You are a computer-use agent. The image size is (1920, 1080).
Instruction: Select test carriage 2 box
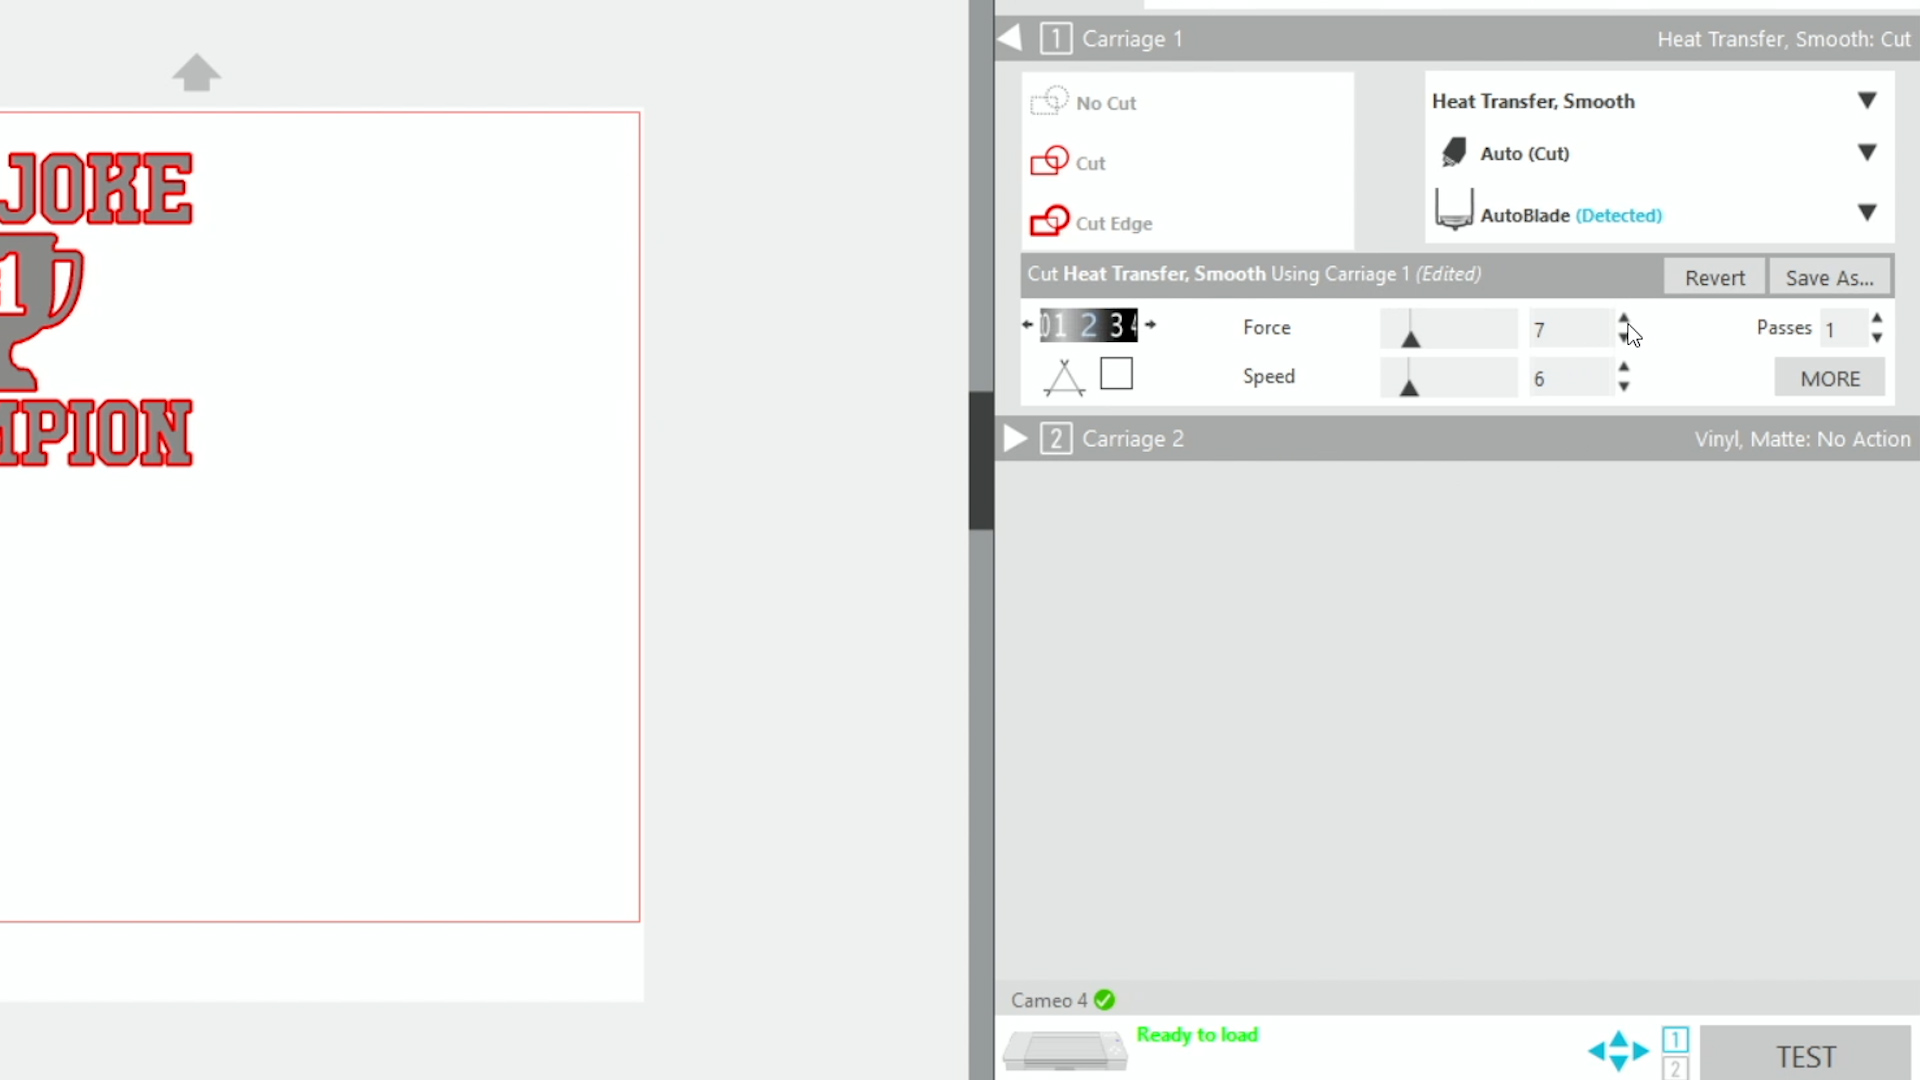pos(1675,1068)
